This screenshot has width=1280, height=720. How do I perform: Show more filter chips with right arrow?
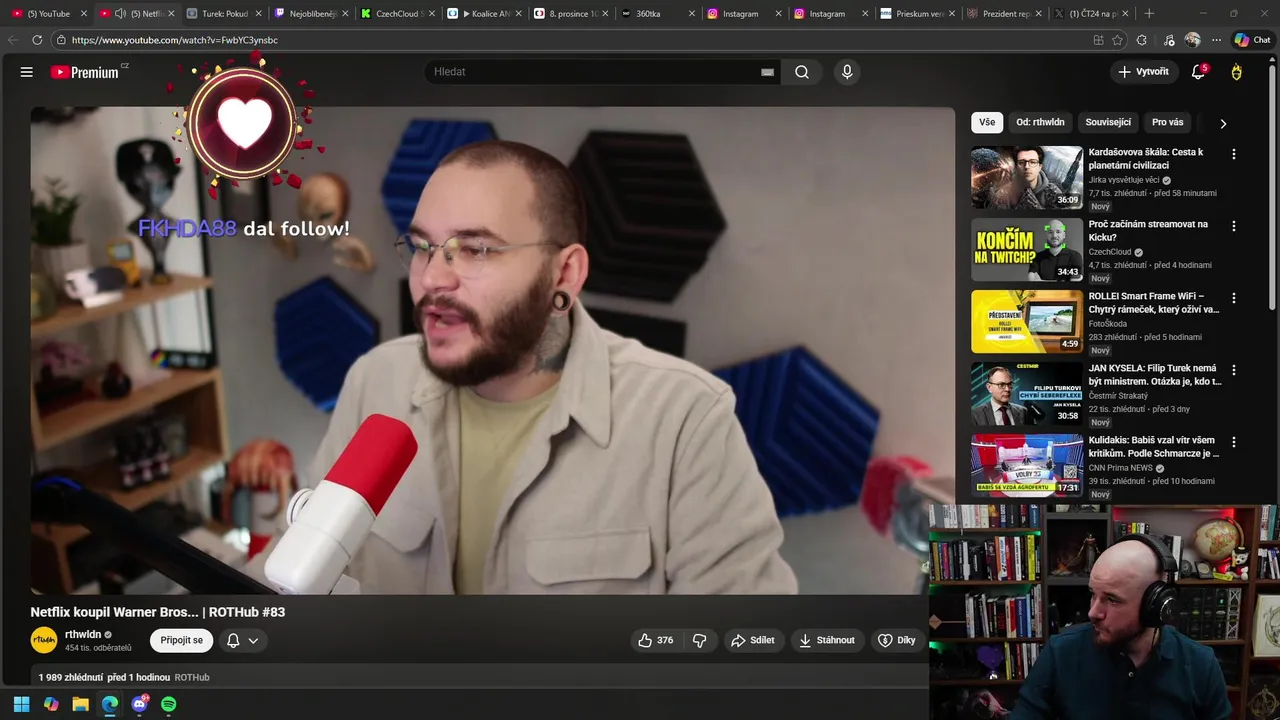coord(1222,123)
